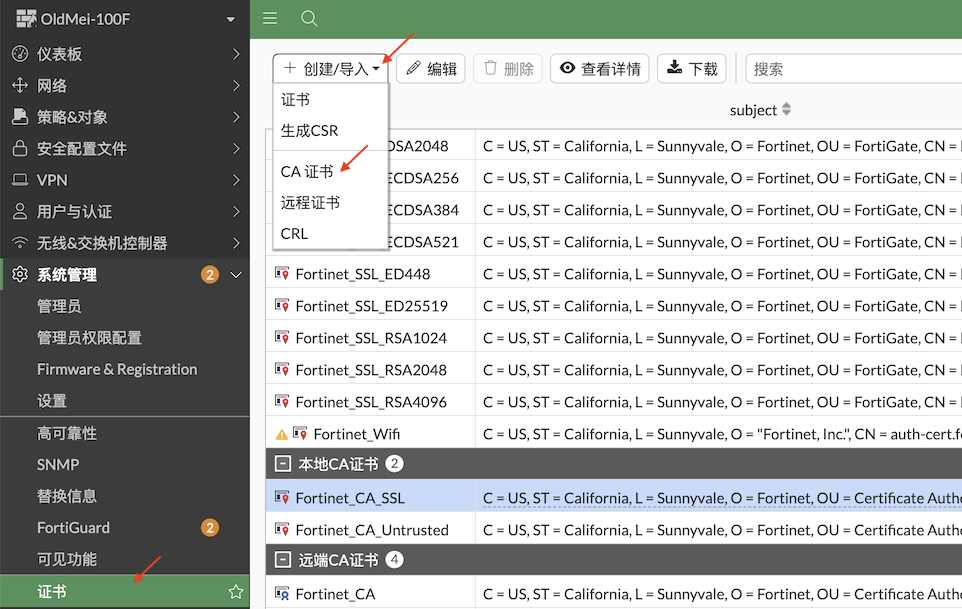Click the 查看详情 eye button
Screen dimensions: 962x609
click(x=599, y=69)
